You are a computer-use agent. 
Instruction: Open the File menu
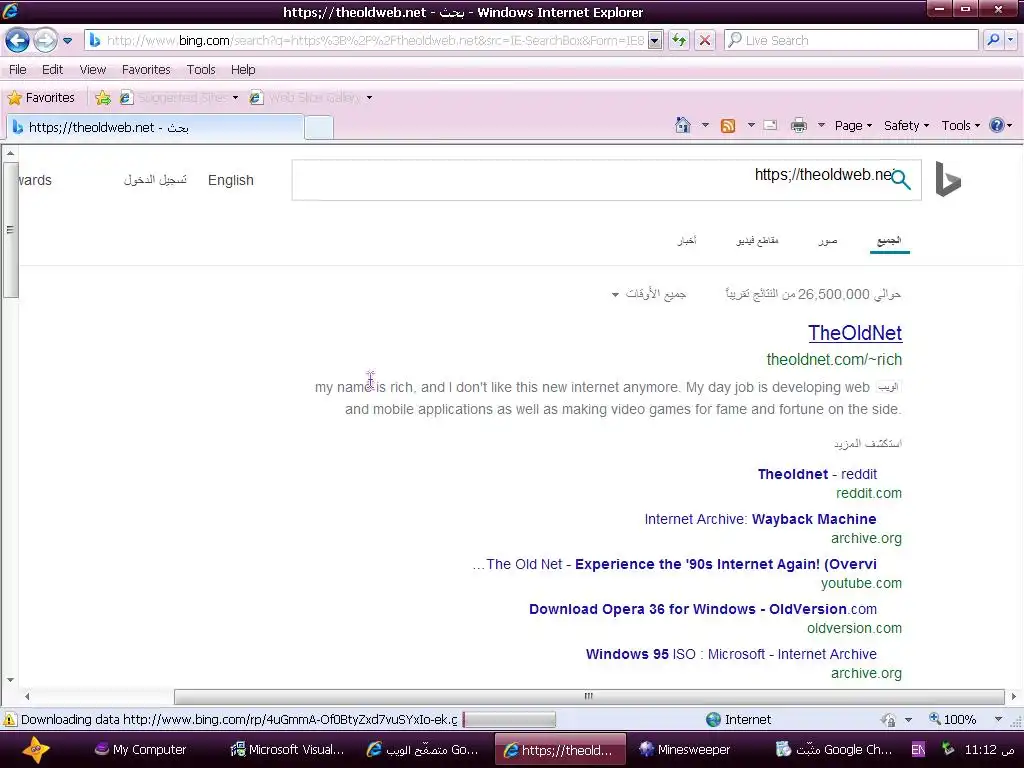18,69
